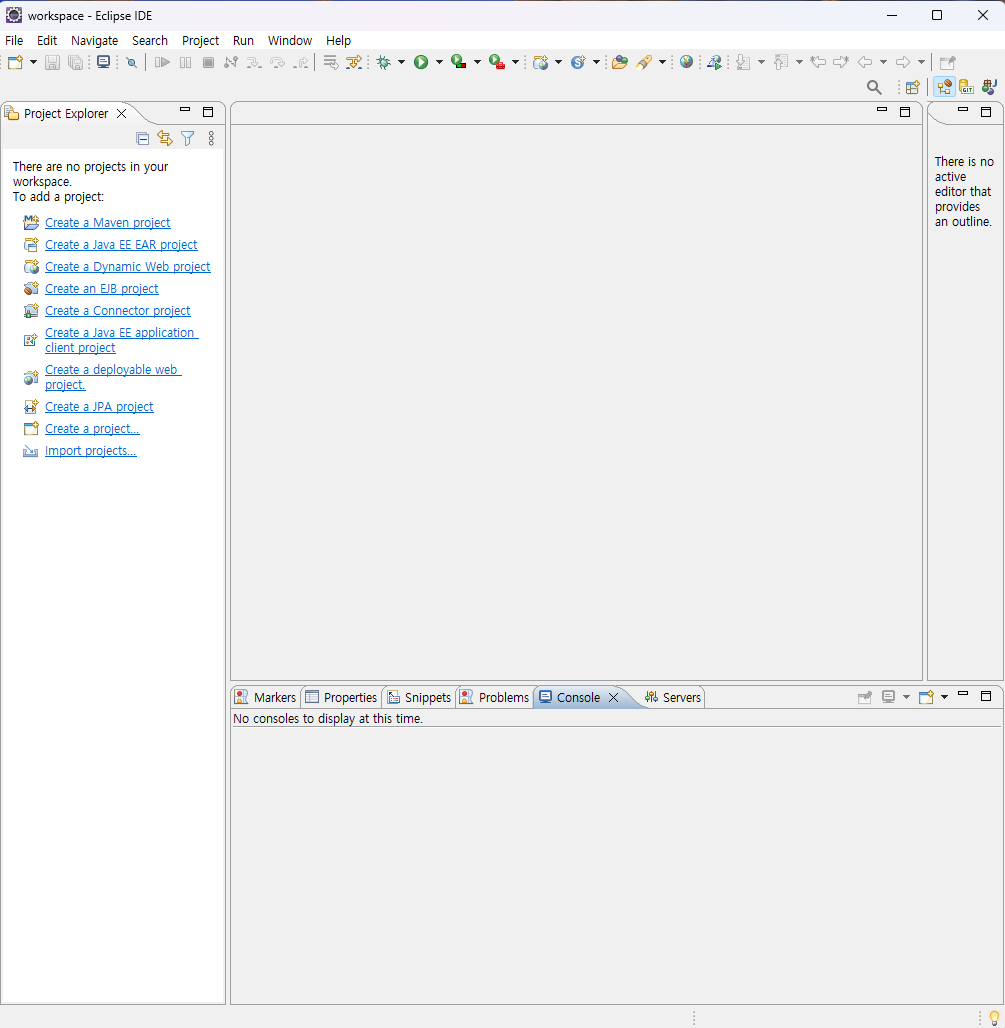Click the Coverage launch icon

[x=459, y=62]
